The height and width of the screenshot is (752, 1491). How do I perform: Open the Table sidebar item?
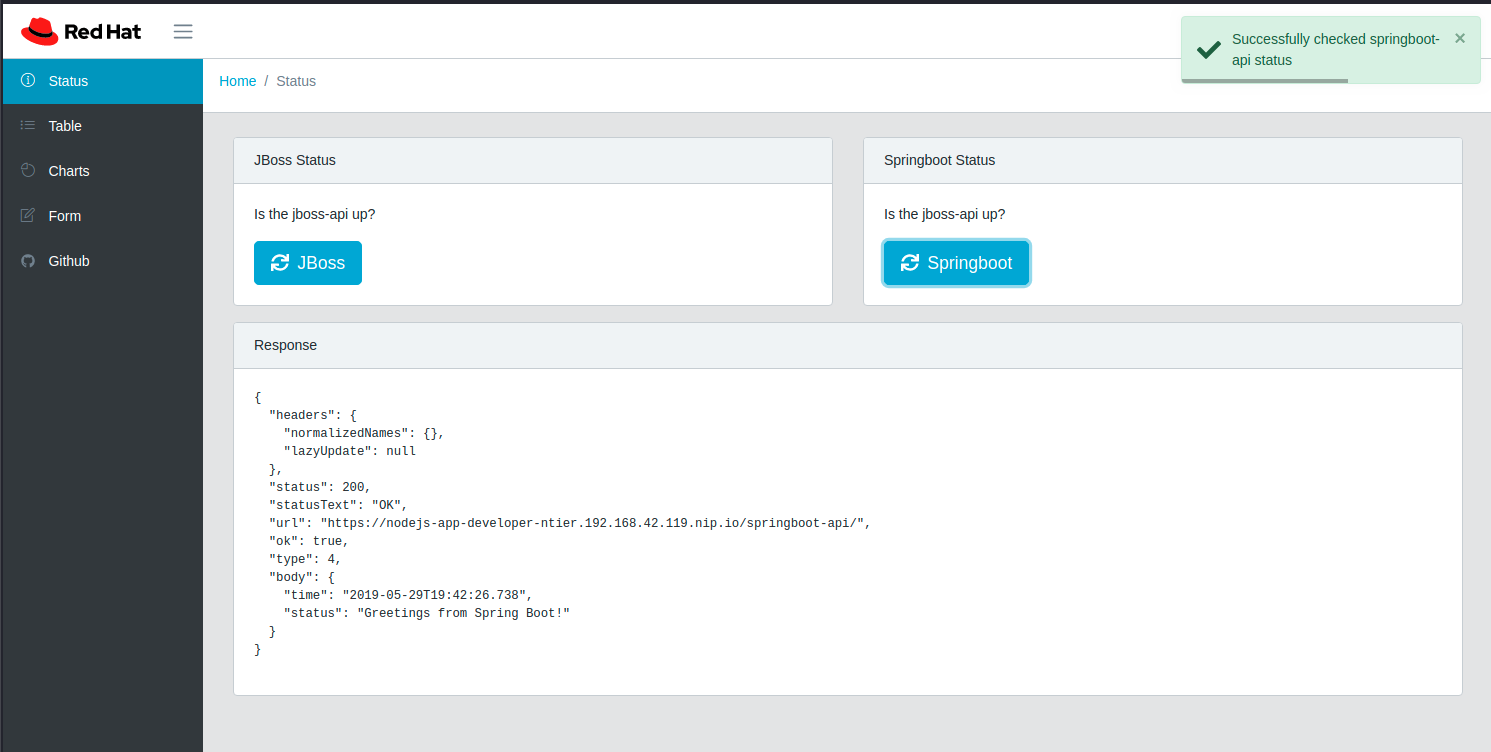pyautogui.click(x=103, y=126)
